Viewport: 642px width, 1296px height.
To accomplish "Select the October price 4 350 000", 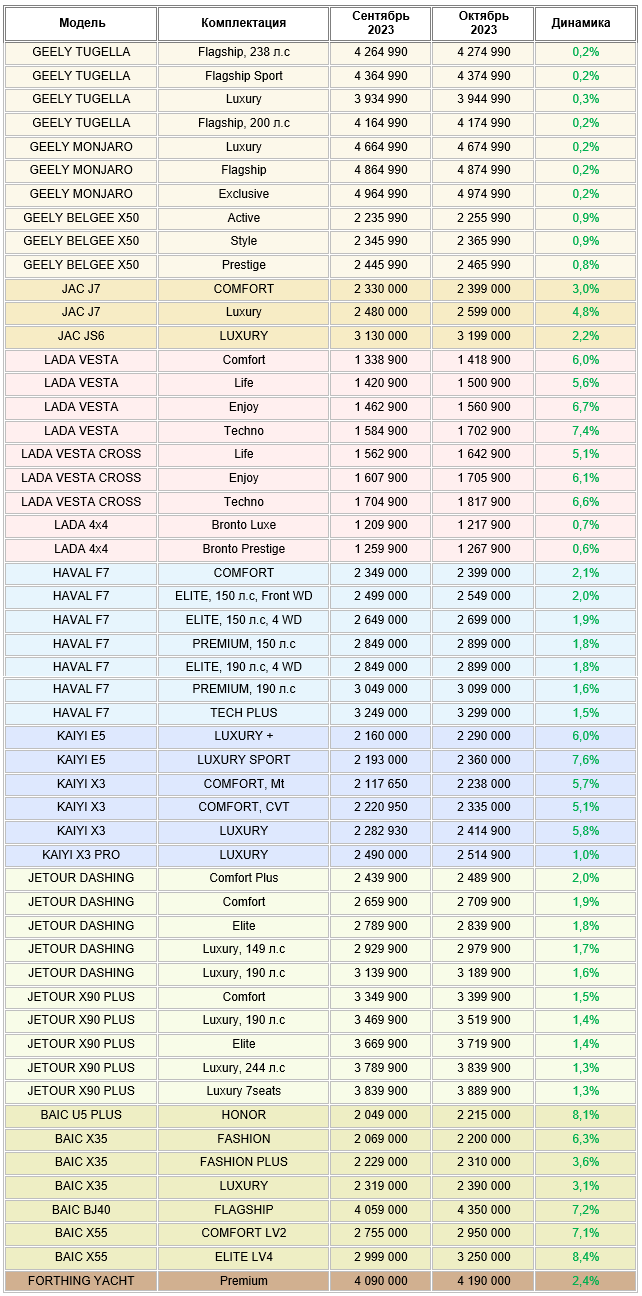I will [x=484, y=1210].
